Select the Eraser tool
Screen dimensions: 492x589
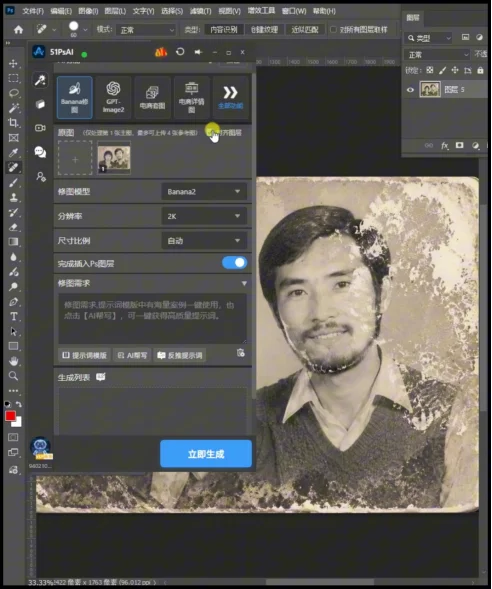(13, 227)
